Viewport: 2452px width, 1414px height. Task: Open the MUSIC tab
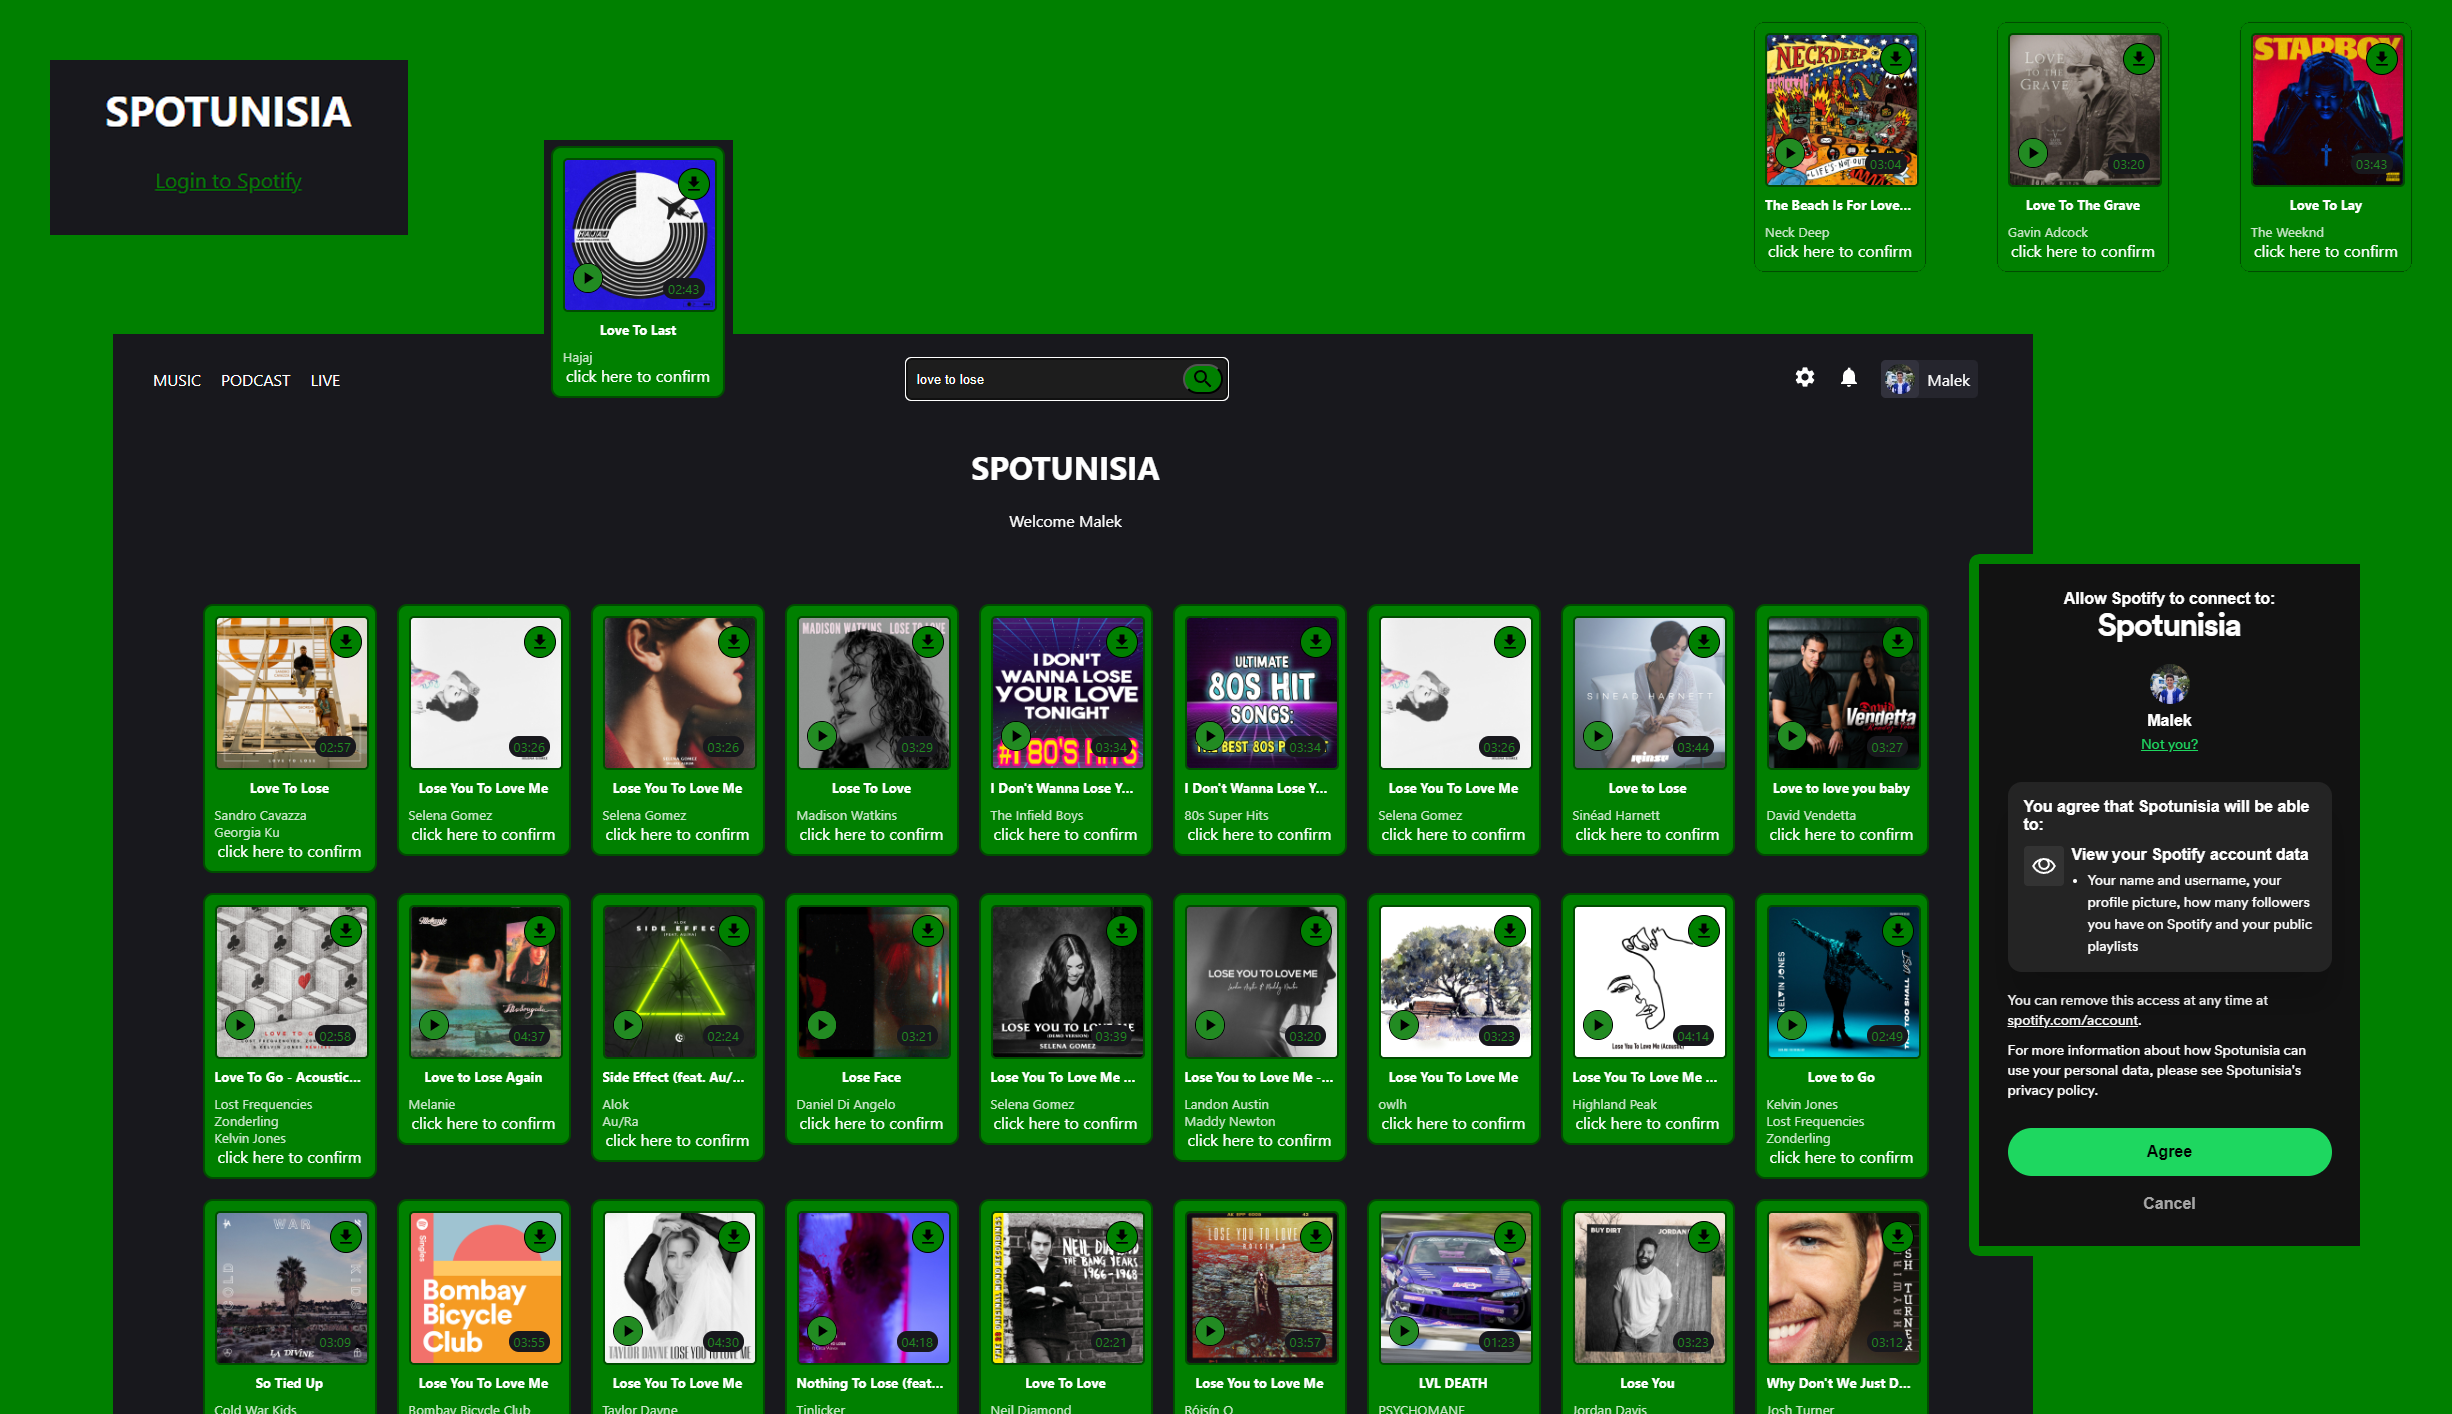tap(177, 380)
